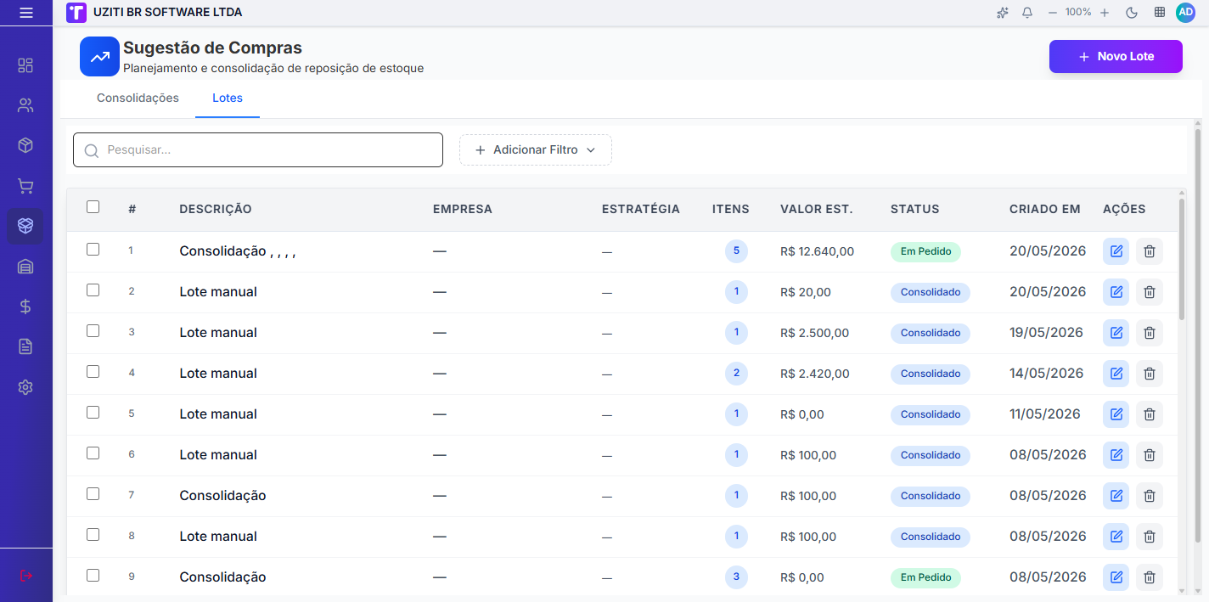Open the shopping cart icon in the sidebar

pyautogui.click(x=26, y=186)
